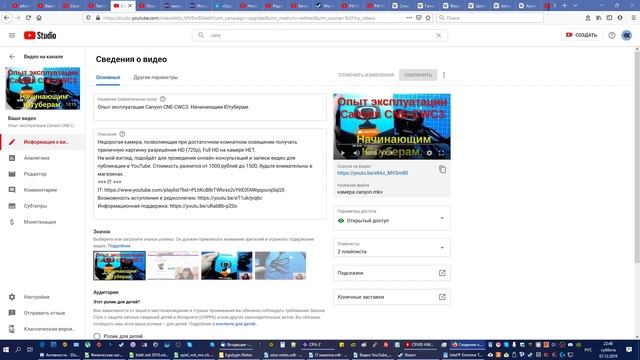640x360 pixels.
Task: Select the Основные tab
Action: [x=108, y=77]
